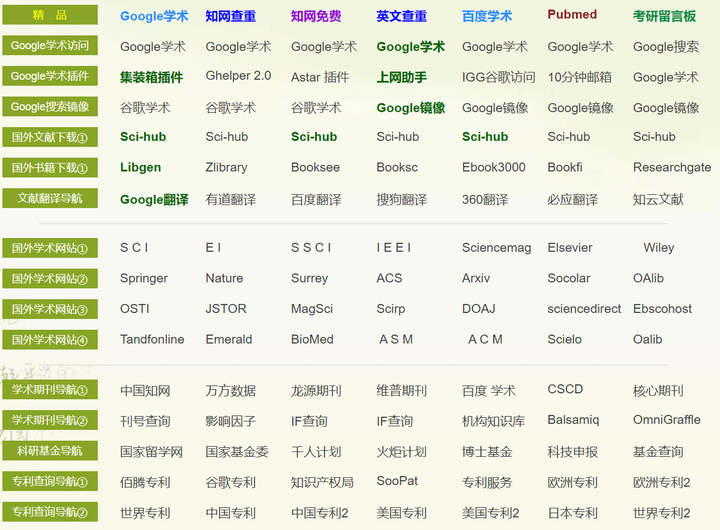720x530 pixels.
Task: Click the Nature link
Action: 224,278
